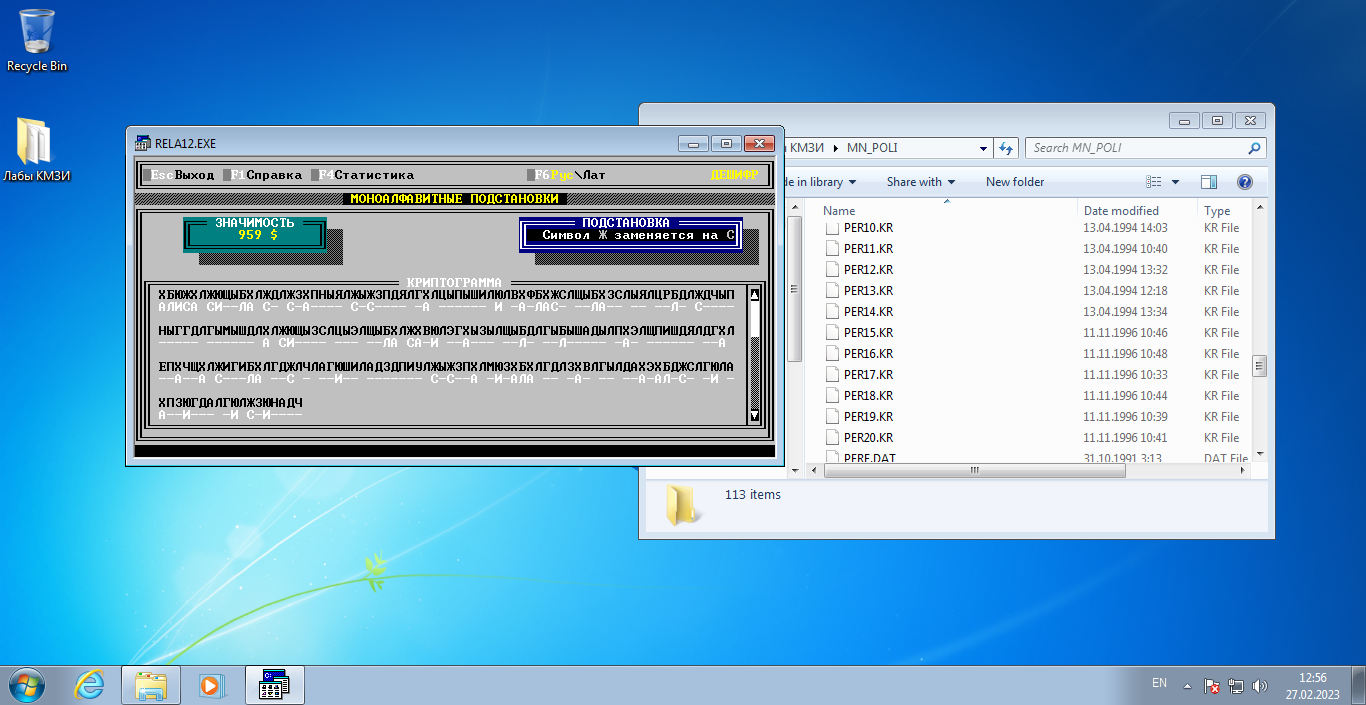Open the Windows Explorer taskbar button
The height and width of the screenshot is (705, 1366).
click(x=150, y=685)
